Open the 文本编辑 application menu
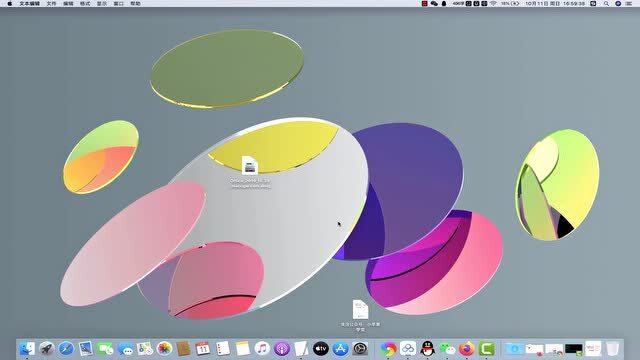The width and height of the screenshot is (640, 360). tap(29, 3)
